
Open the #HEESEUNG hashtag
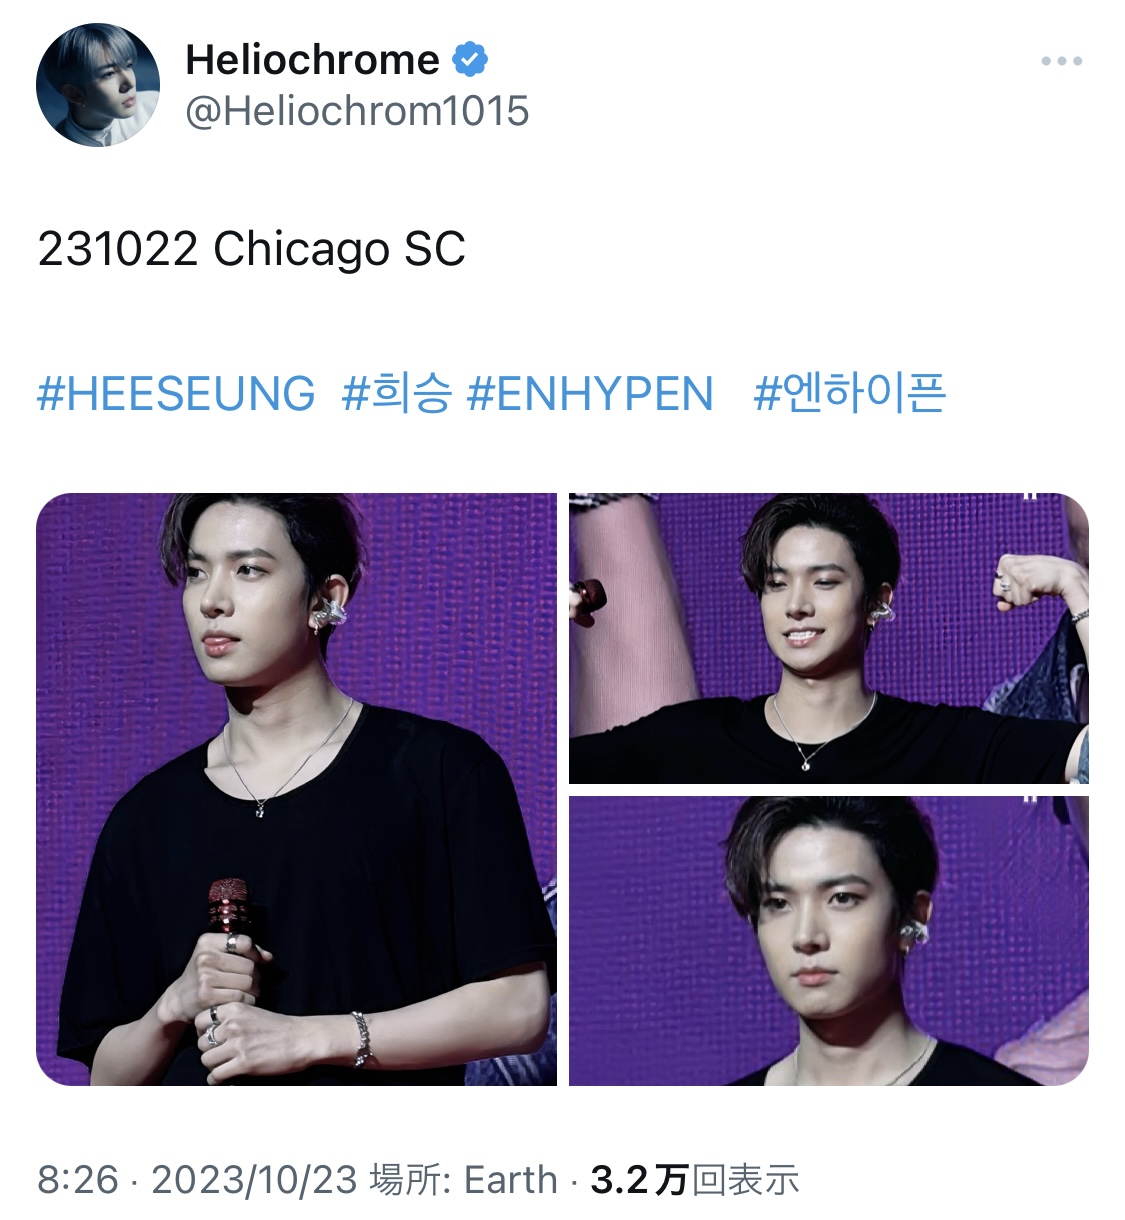(x=176, y=393)
